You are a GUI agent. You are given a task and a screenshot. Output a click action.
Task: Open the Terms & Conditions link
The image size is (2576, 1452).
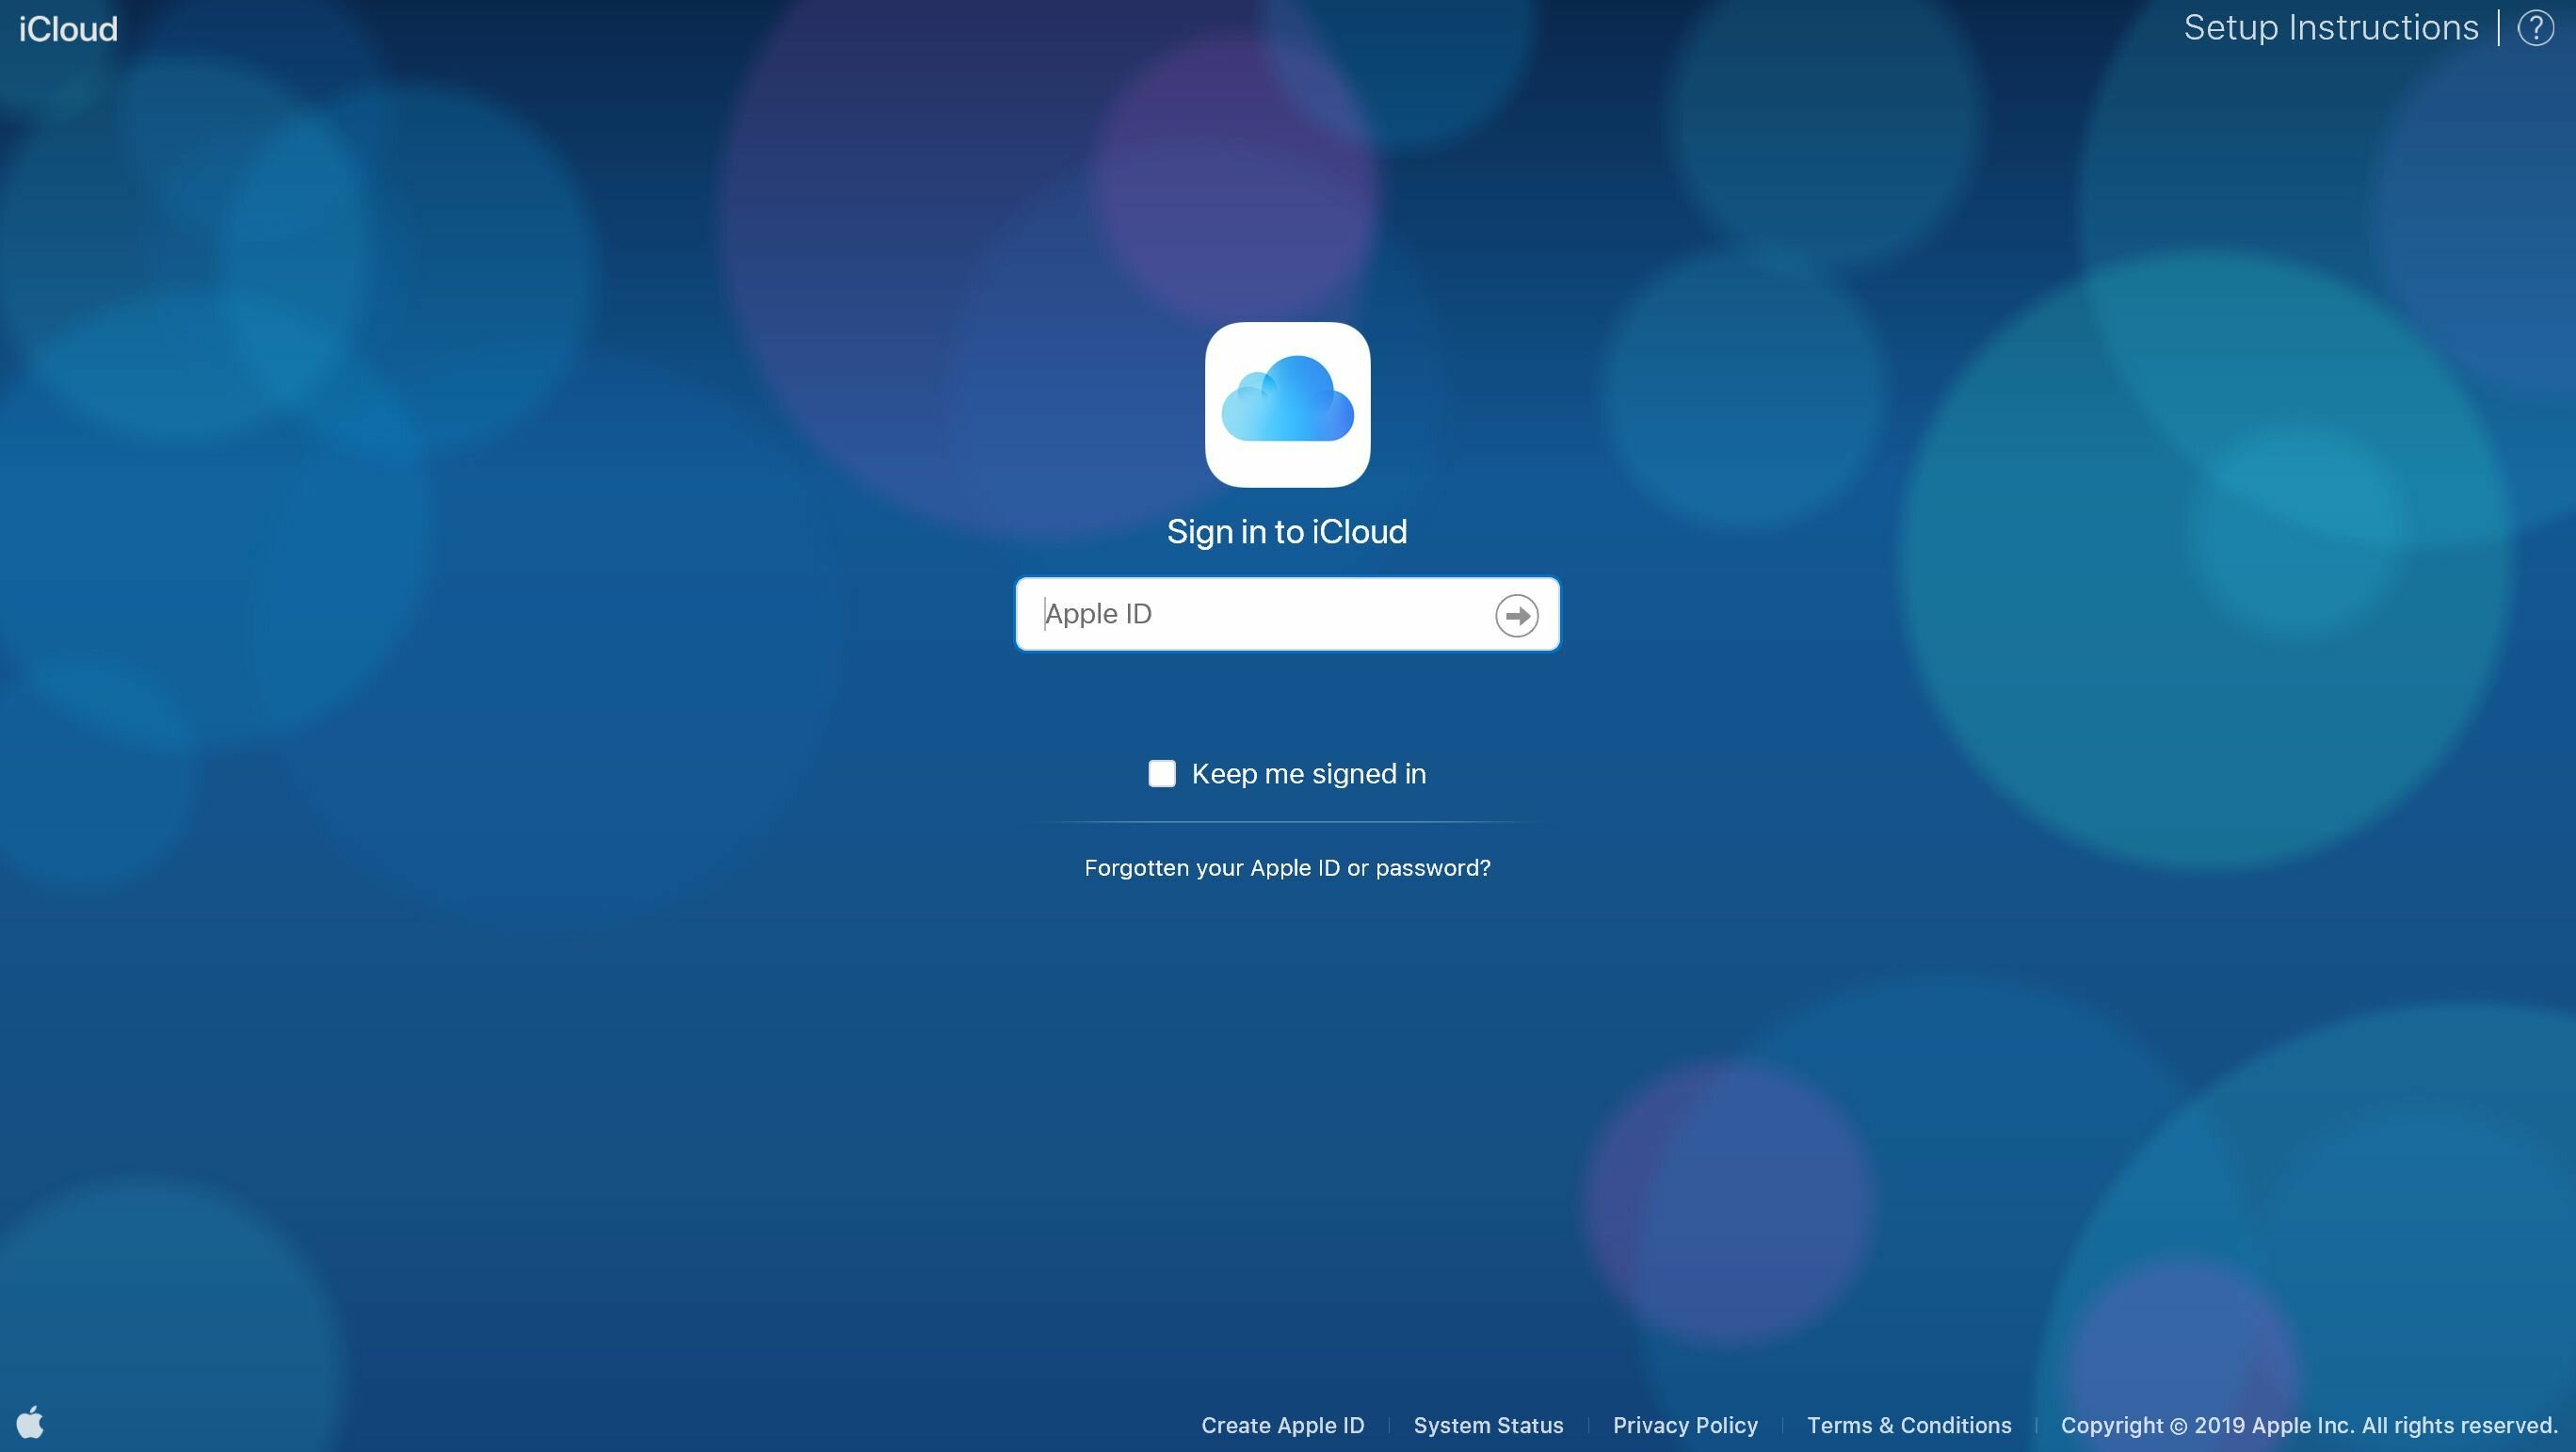(1909, 1425)
